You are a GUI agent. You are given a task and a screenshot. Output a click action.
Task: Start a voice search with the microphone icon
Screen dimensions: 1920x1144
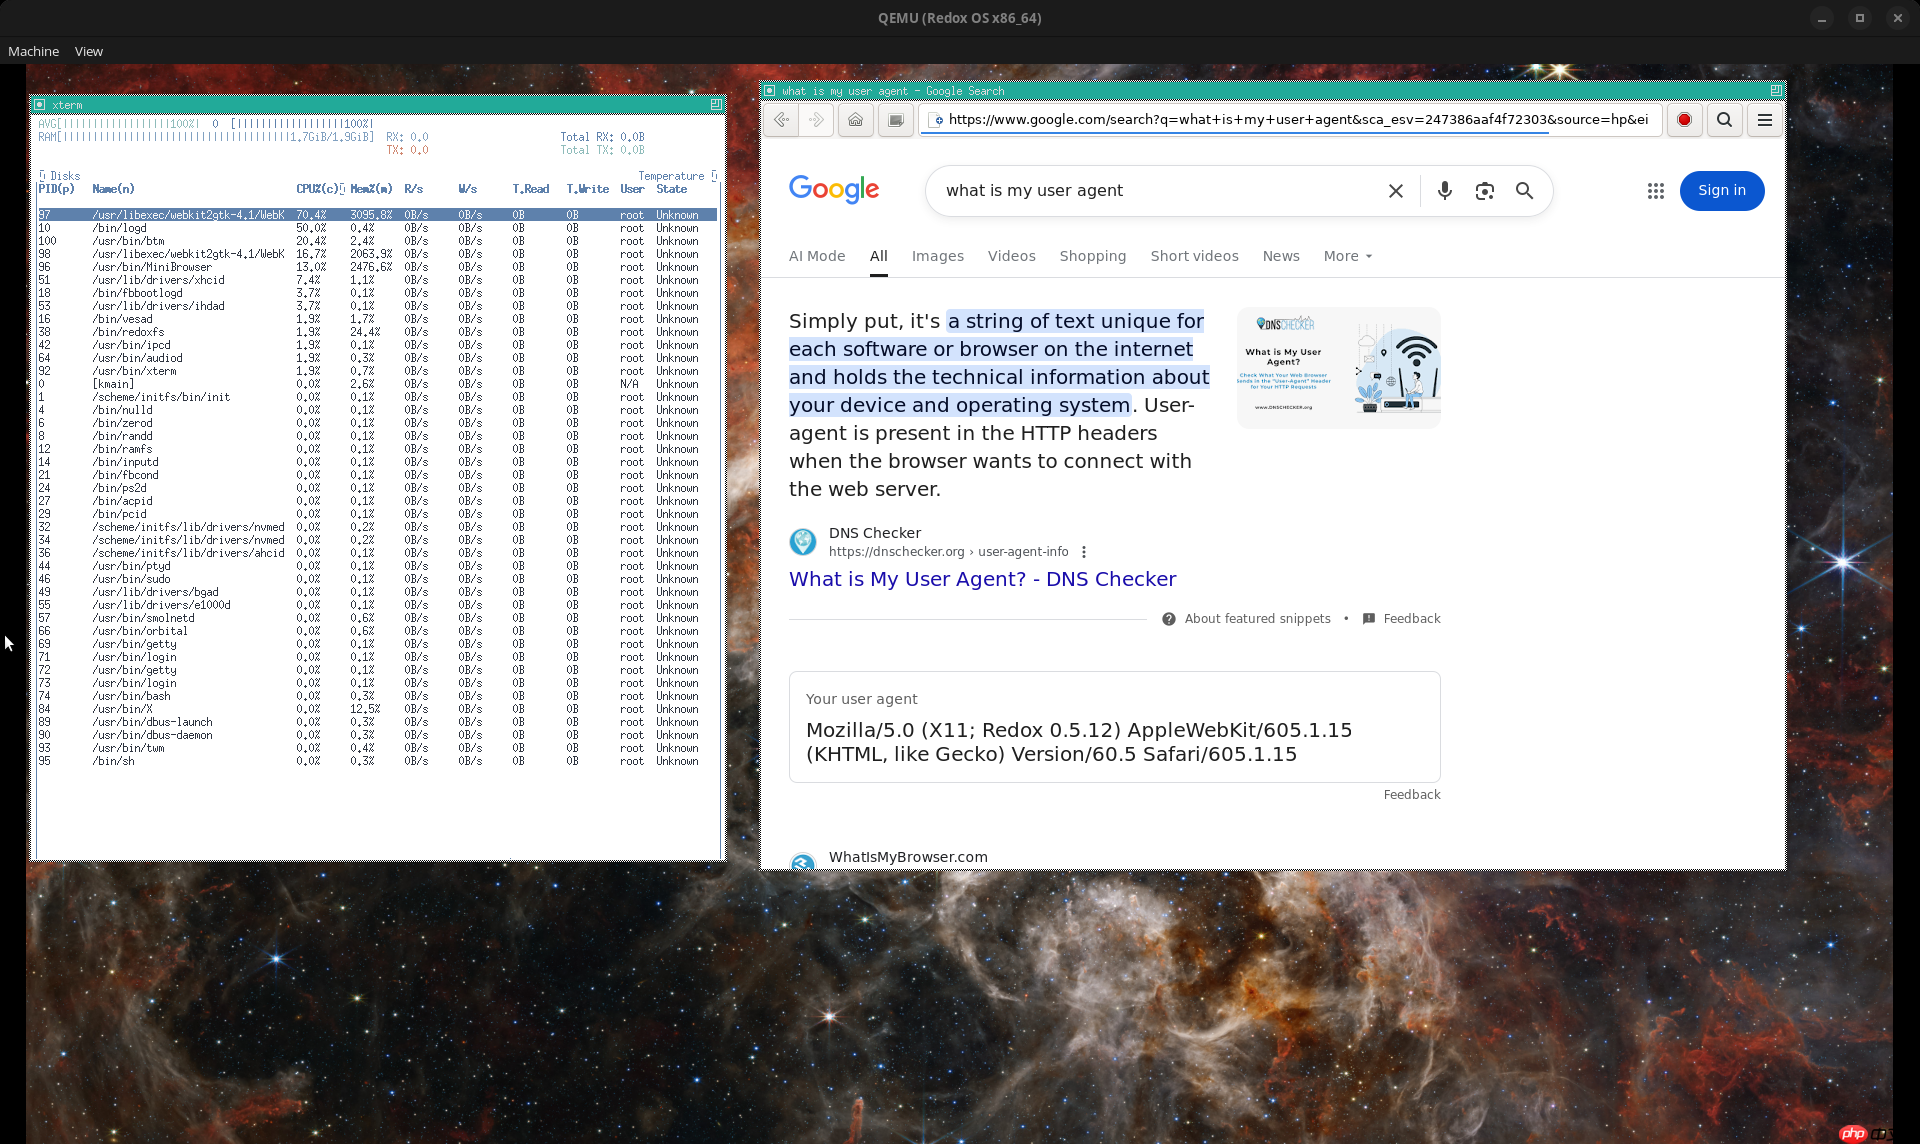(x=1444, y=190)
